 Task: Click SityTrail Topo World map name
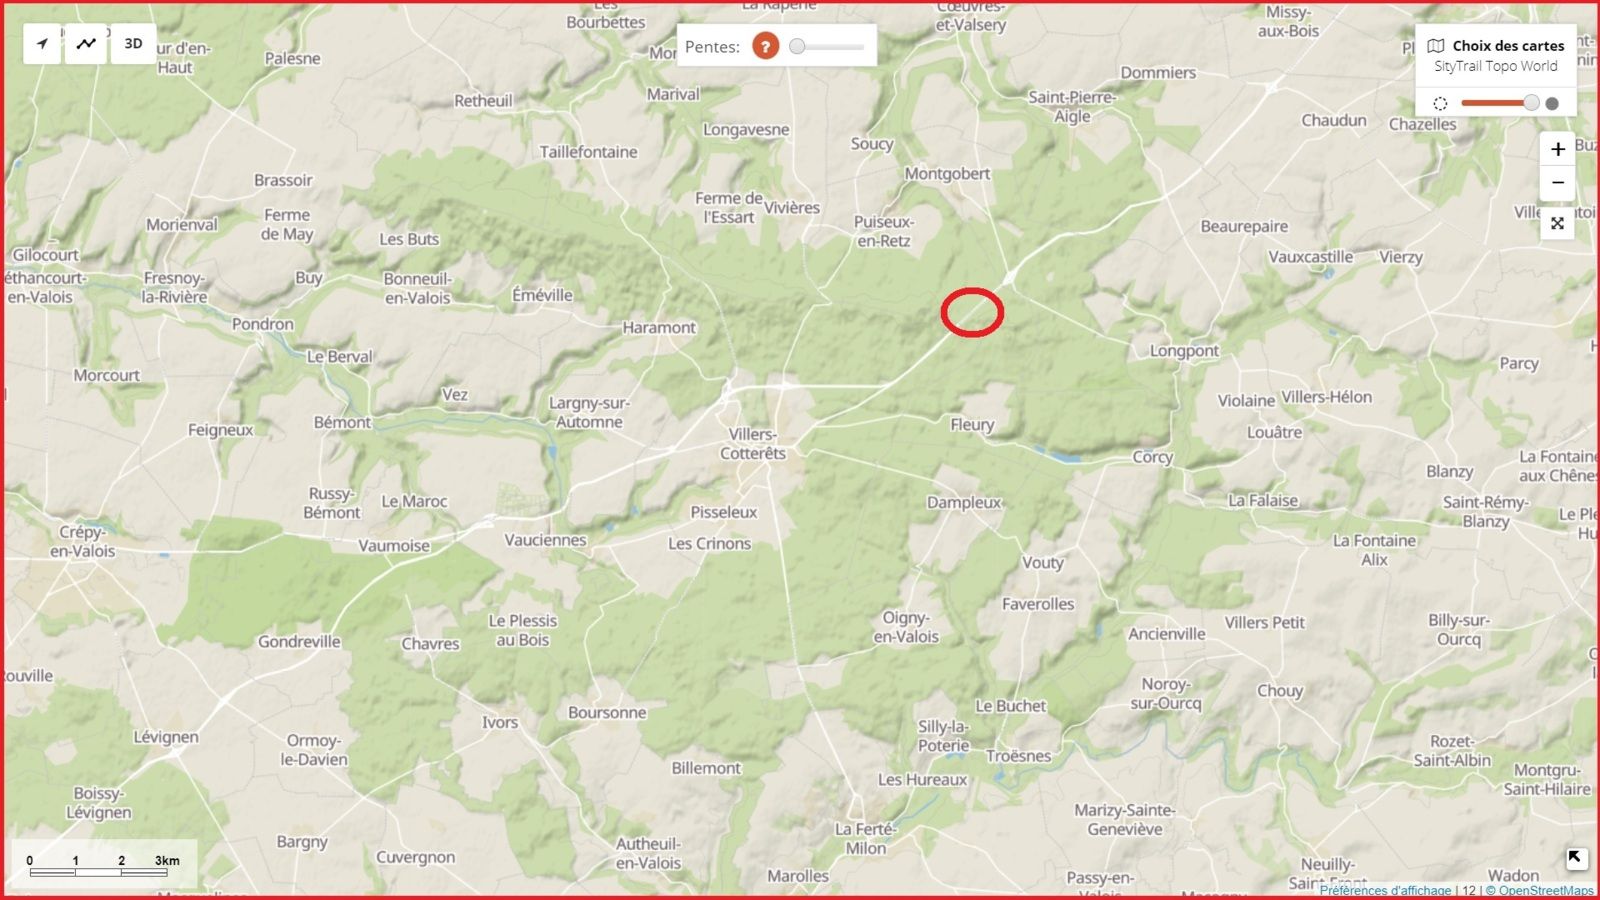click(x=1495, y=67)
